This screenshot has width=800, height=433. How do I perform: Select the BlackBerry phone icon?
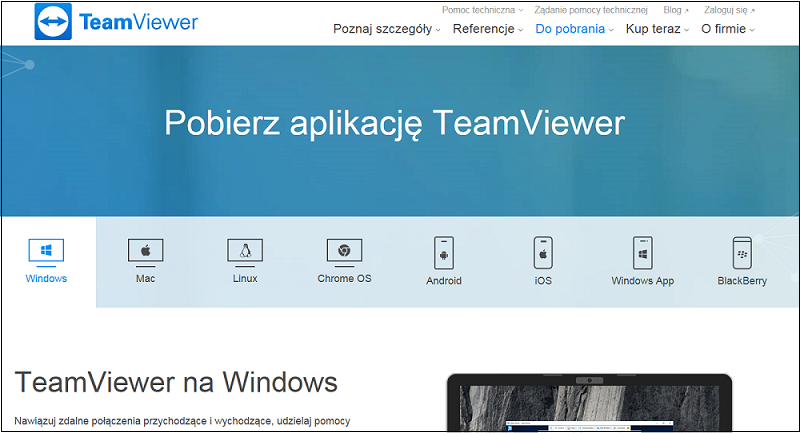[x=742, y=252]
